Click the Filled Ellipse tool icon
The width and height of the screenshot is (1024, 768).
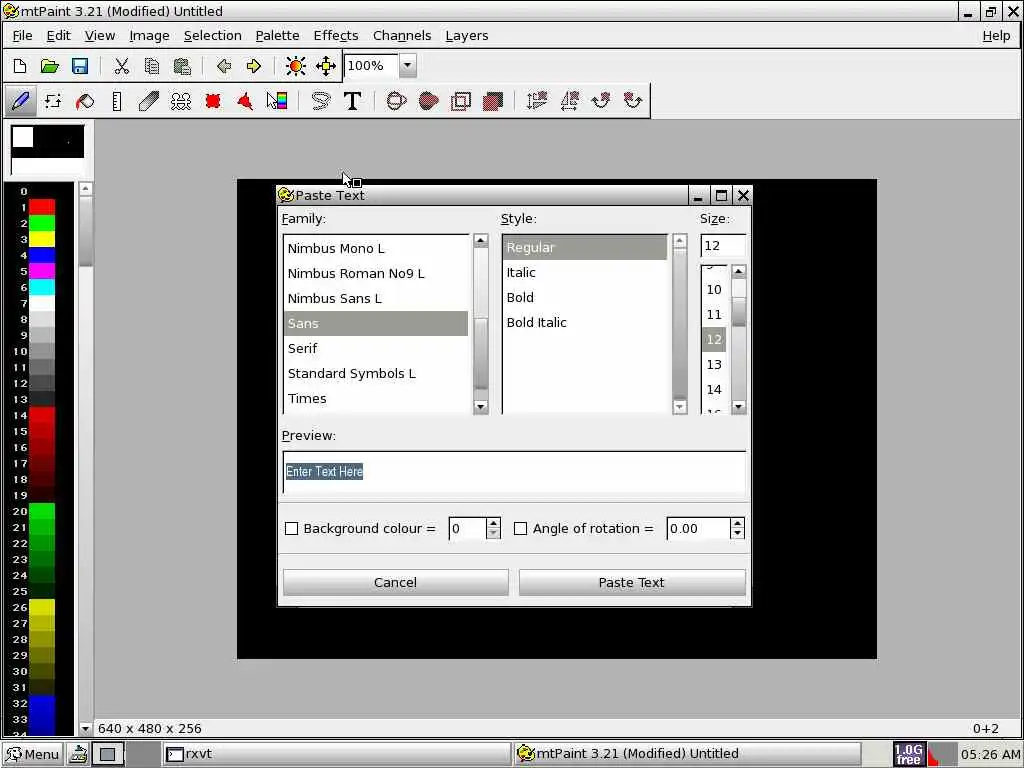pos(428,101)
